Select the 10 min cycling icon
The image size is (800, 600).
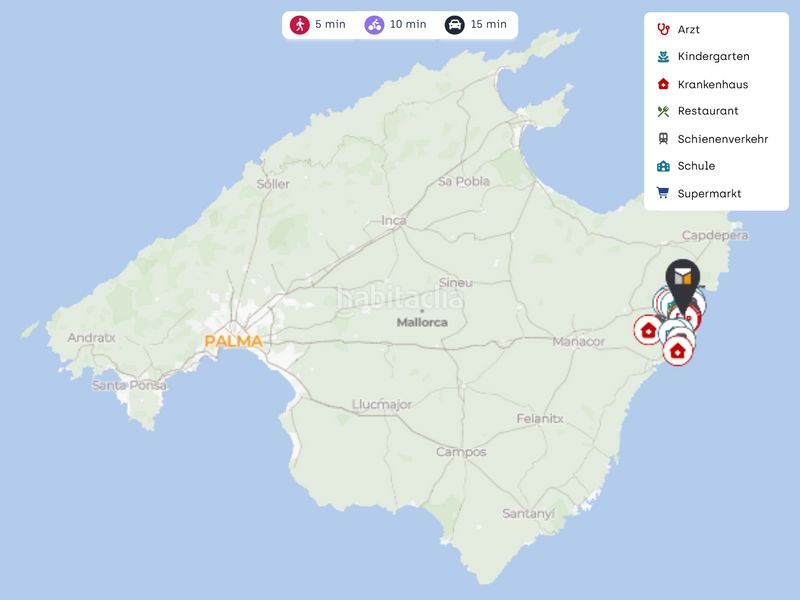click(x=374, y=24)
